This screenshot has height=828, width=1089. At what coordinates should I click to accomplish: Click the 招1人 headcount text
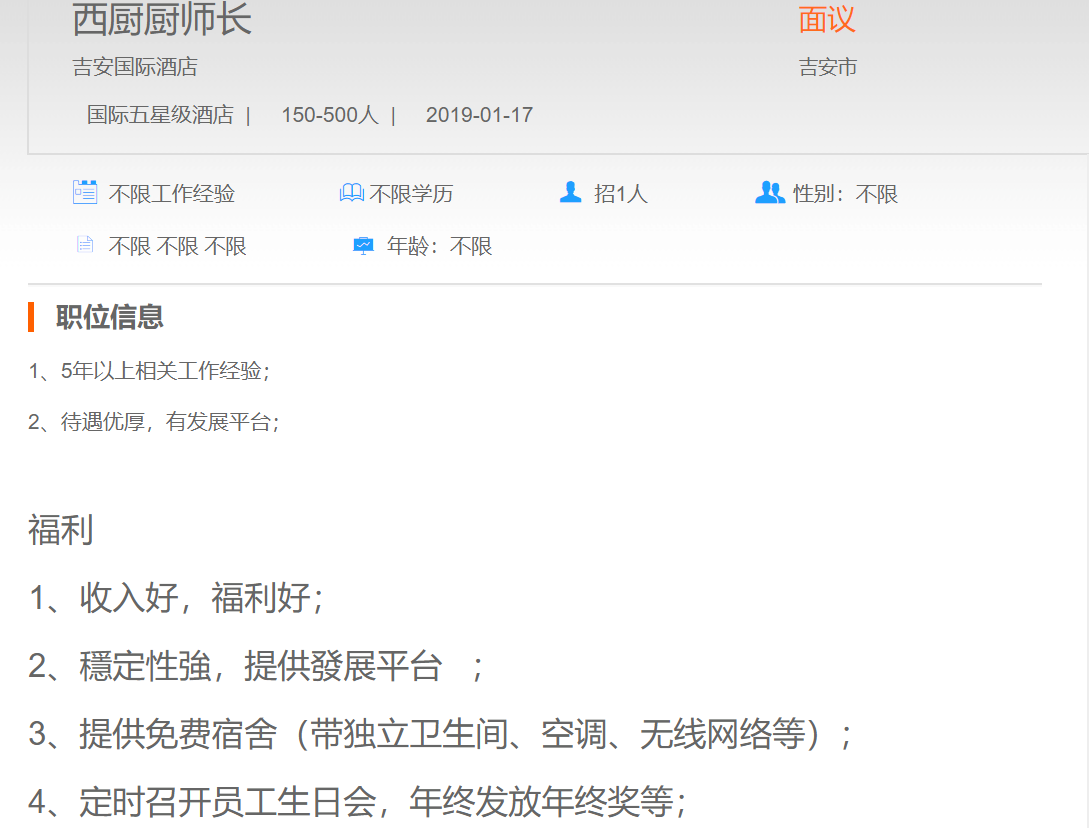click(x=621, y=194)
